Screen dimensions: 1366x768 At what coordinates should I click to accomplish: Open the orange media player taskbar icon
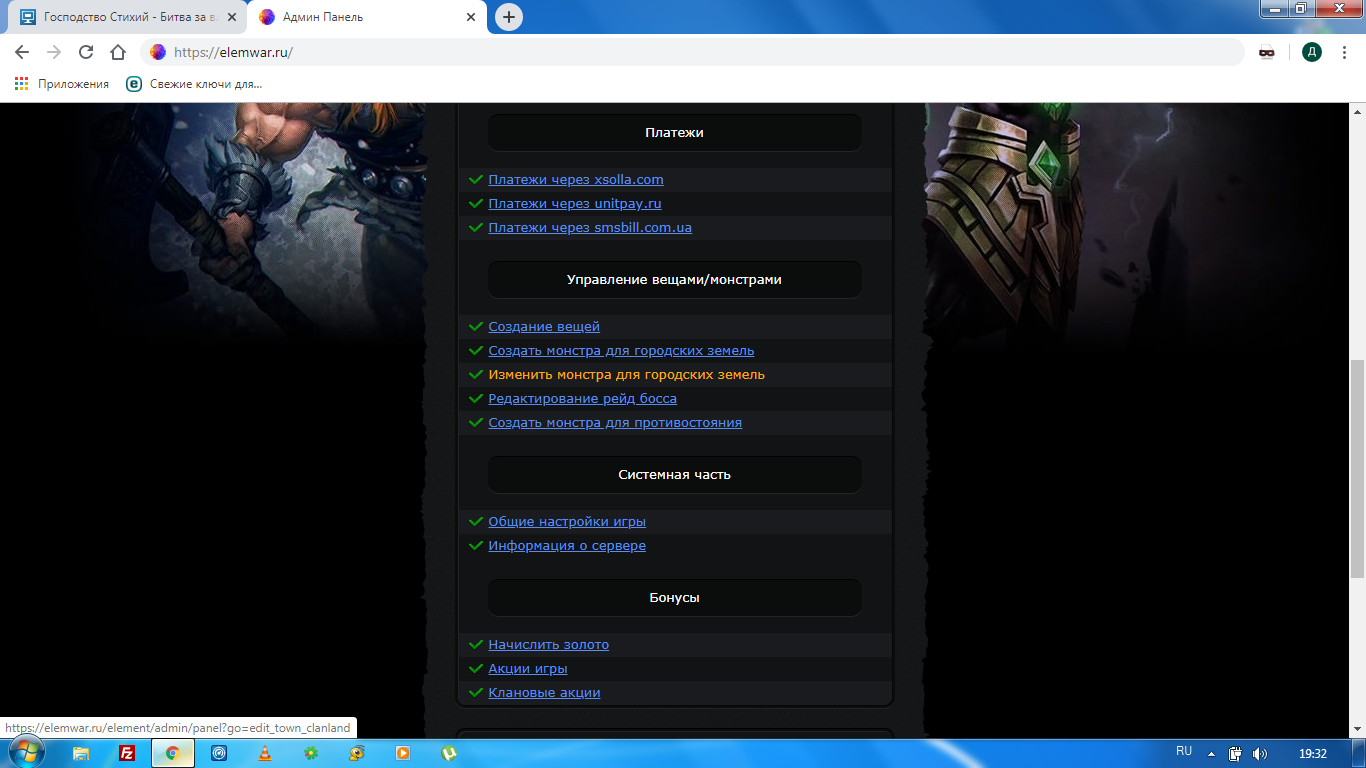coord(403,753)
